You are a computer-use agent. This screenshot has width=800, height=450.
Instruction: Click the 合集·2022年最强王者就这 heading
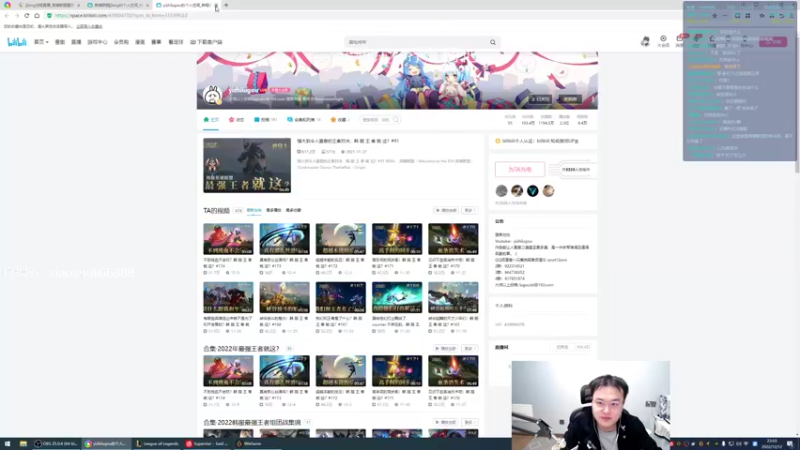[241, 348]
